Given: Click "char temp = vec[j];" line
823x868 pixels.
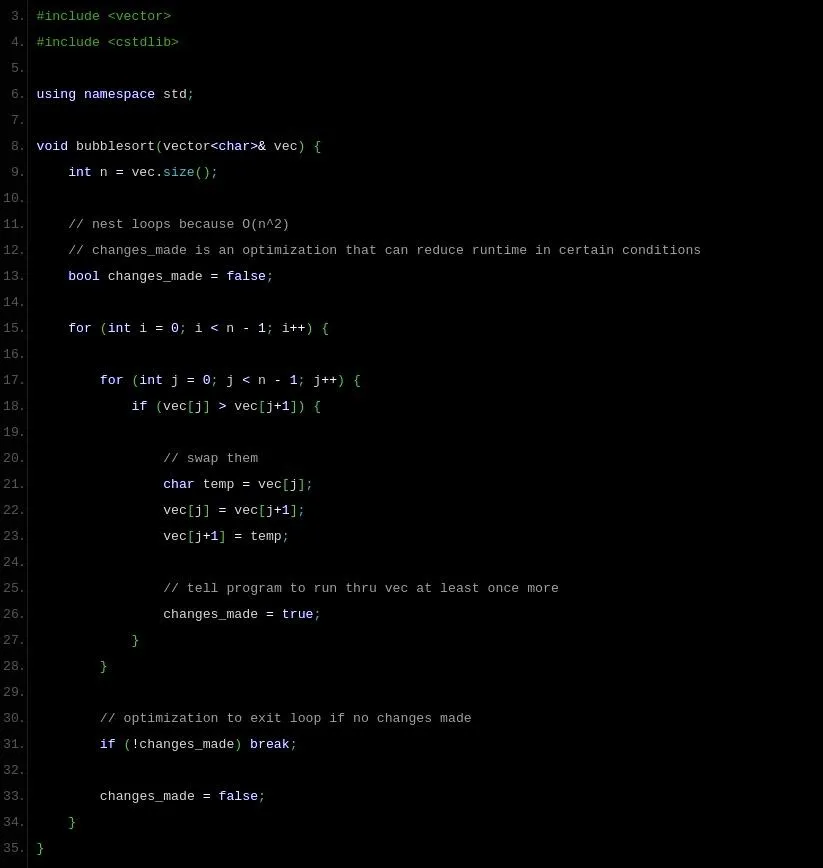Looking at the screenshot, I should pyautogui.click(x=237, y=484).
